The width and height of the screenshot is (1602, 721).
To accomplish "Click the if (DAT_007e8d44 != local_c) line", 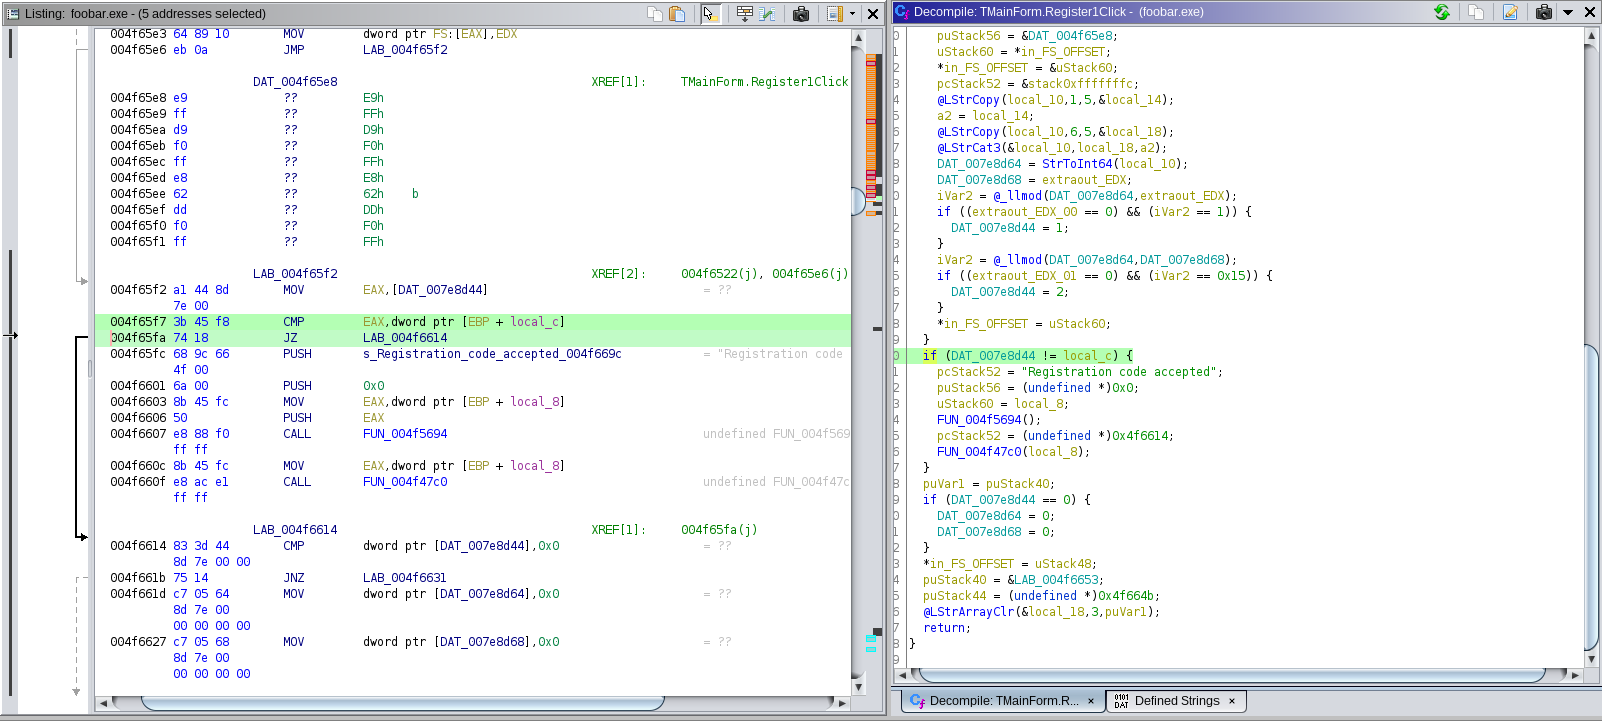I will click(x=1028, y=356).
